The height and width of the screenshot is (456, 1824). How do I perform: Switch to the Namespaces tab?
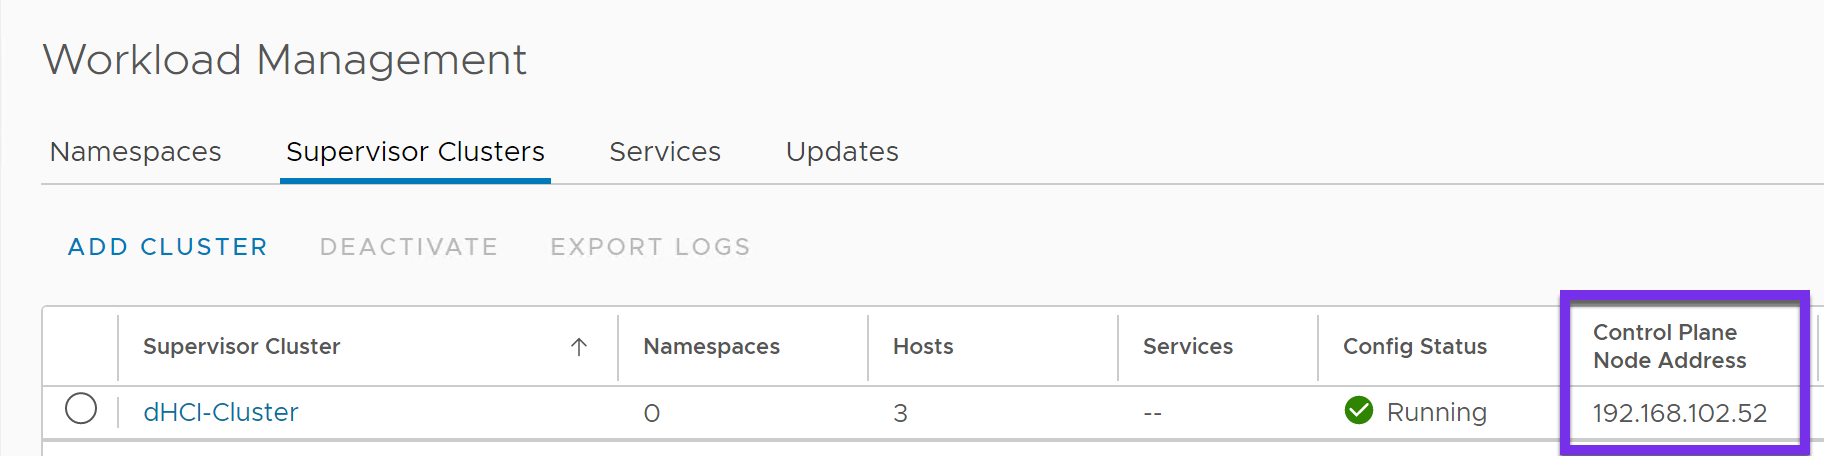tap(136, 152)
